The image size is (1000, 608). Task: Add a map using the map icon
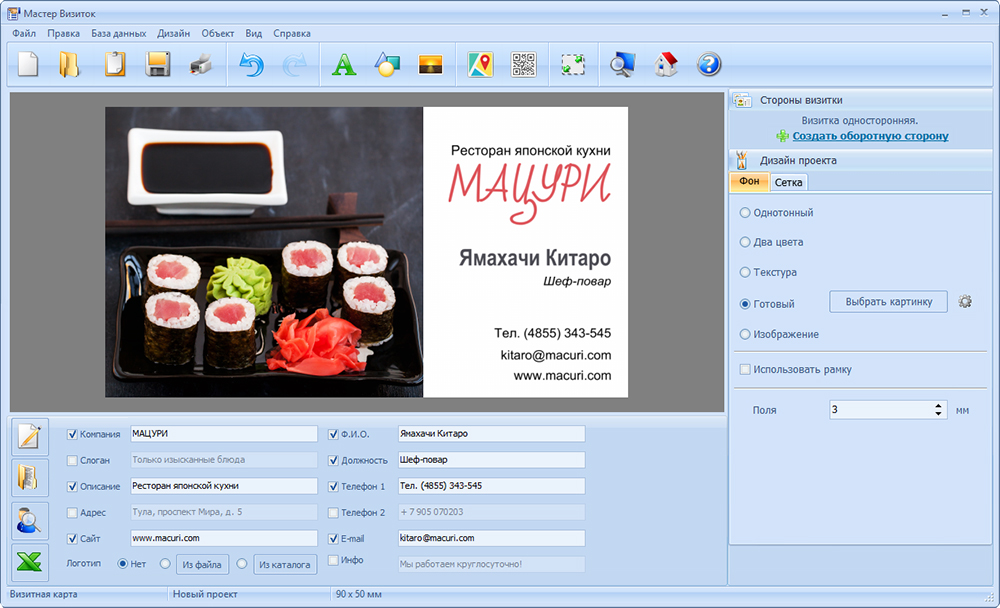click(x=481, y=65)
